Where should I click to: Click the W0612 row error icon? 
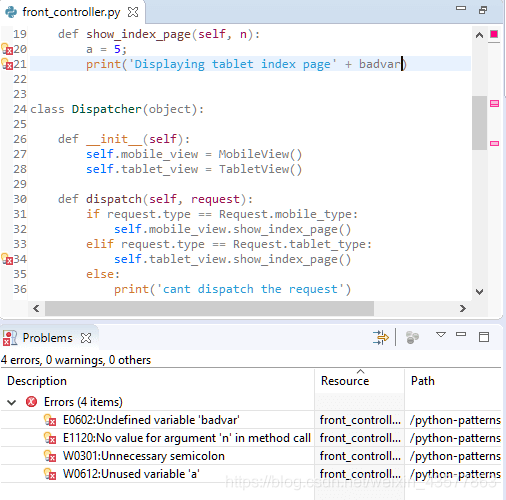(50, 474)
